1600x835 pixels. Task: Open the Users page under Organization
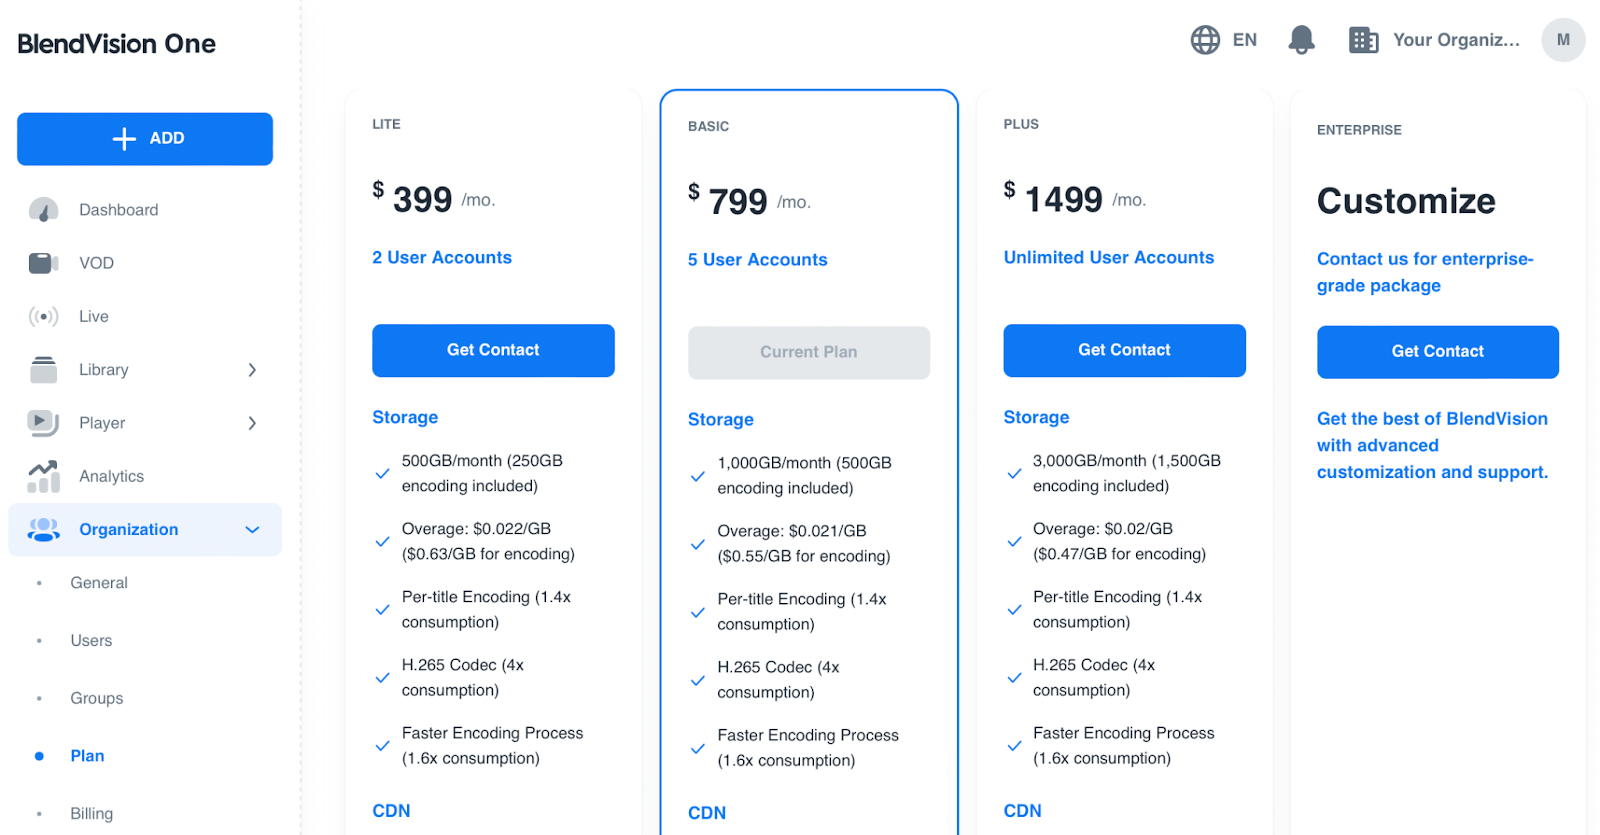point(91,640)
